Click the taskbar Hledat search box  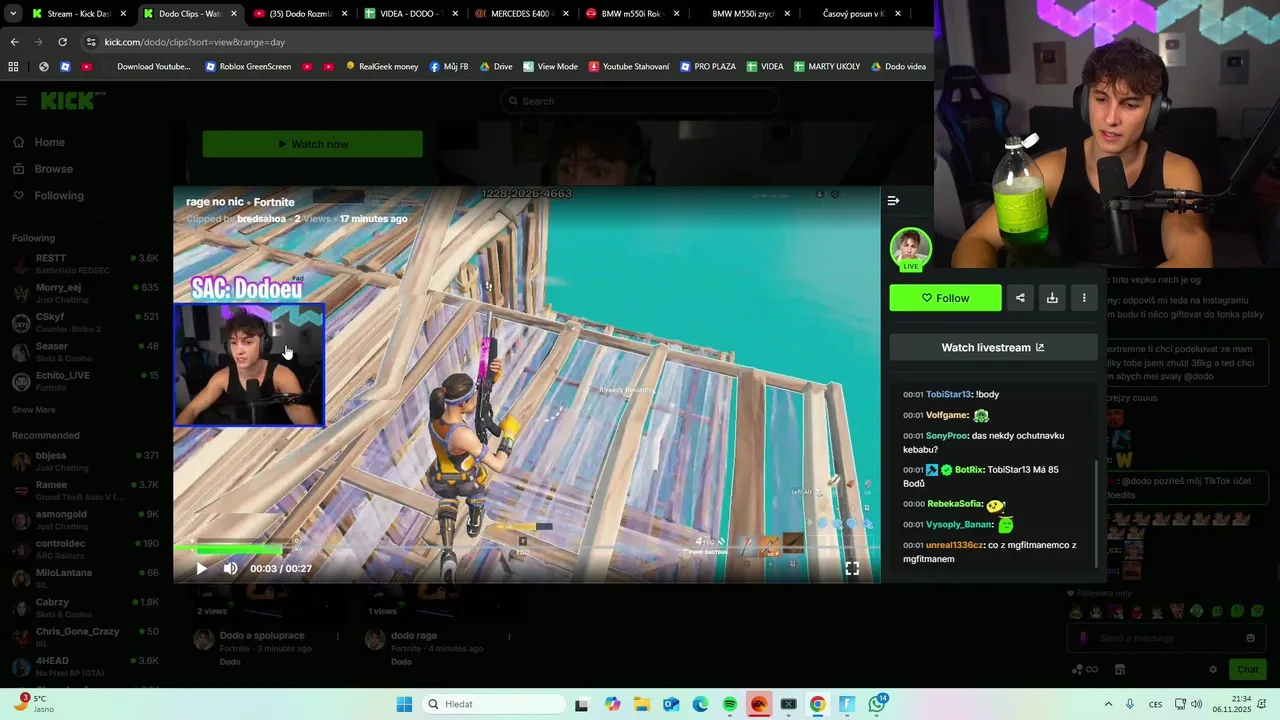pyautogui.click(x=495, y=704)
